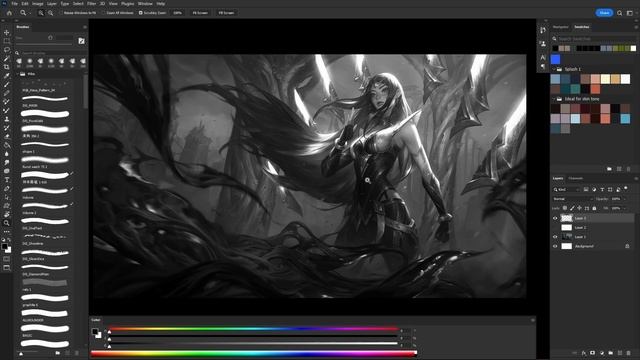The height and width of the screenshot is (360, 640).
Task: Open the zoom tool preset dropdown arrow
Action: tap(30, 13)
